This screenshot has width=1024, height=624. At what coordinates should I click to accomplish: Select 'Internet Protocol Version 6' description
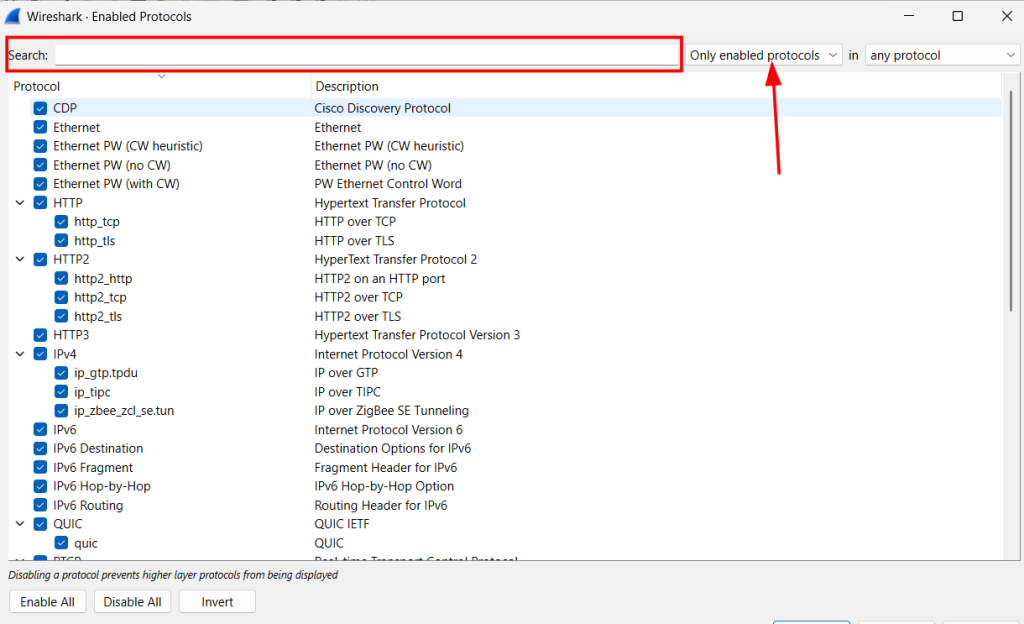click(389, 429)
